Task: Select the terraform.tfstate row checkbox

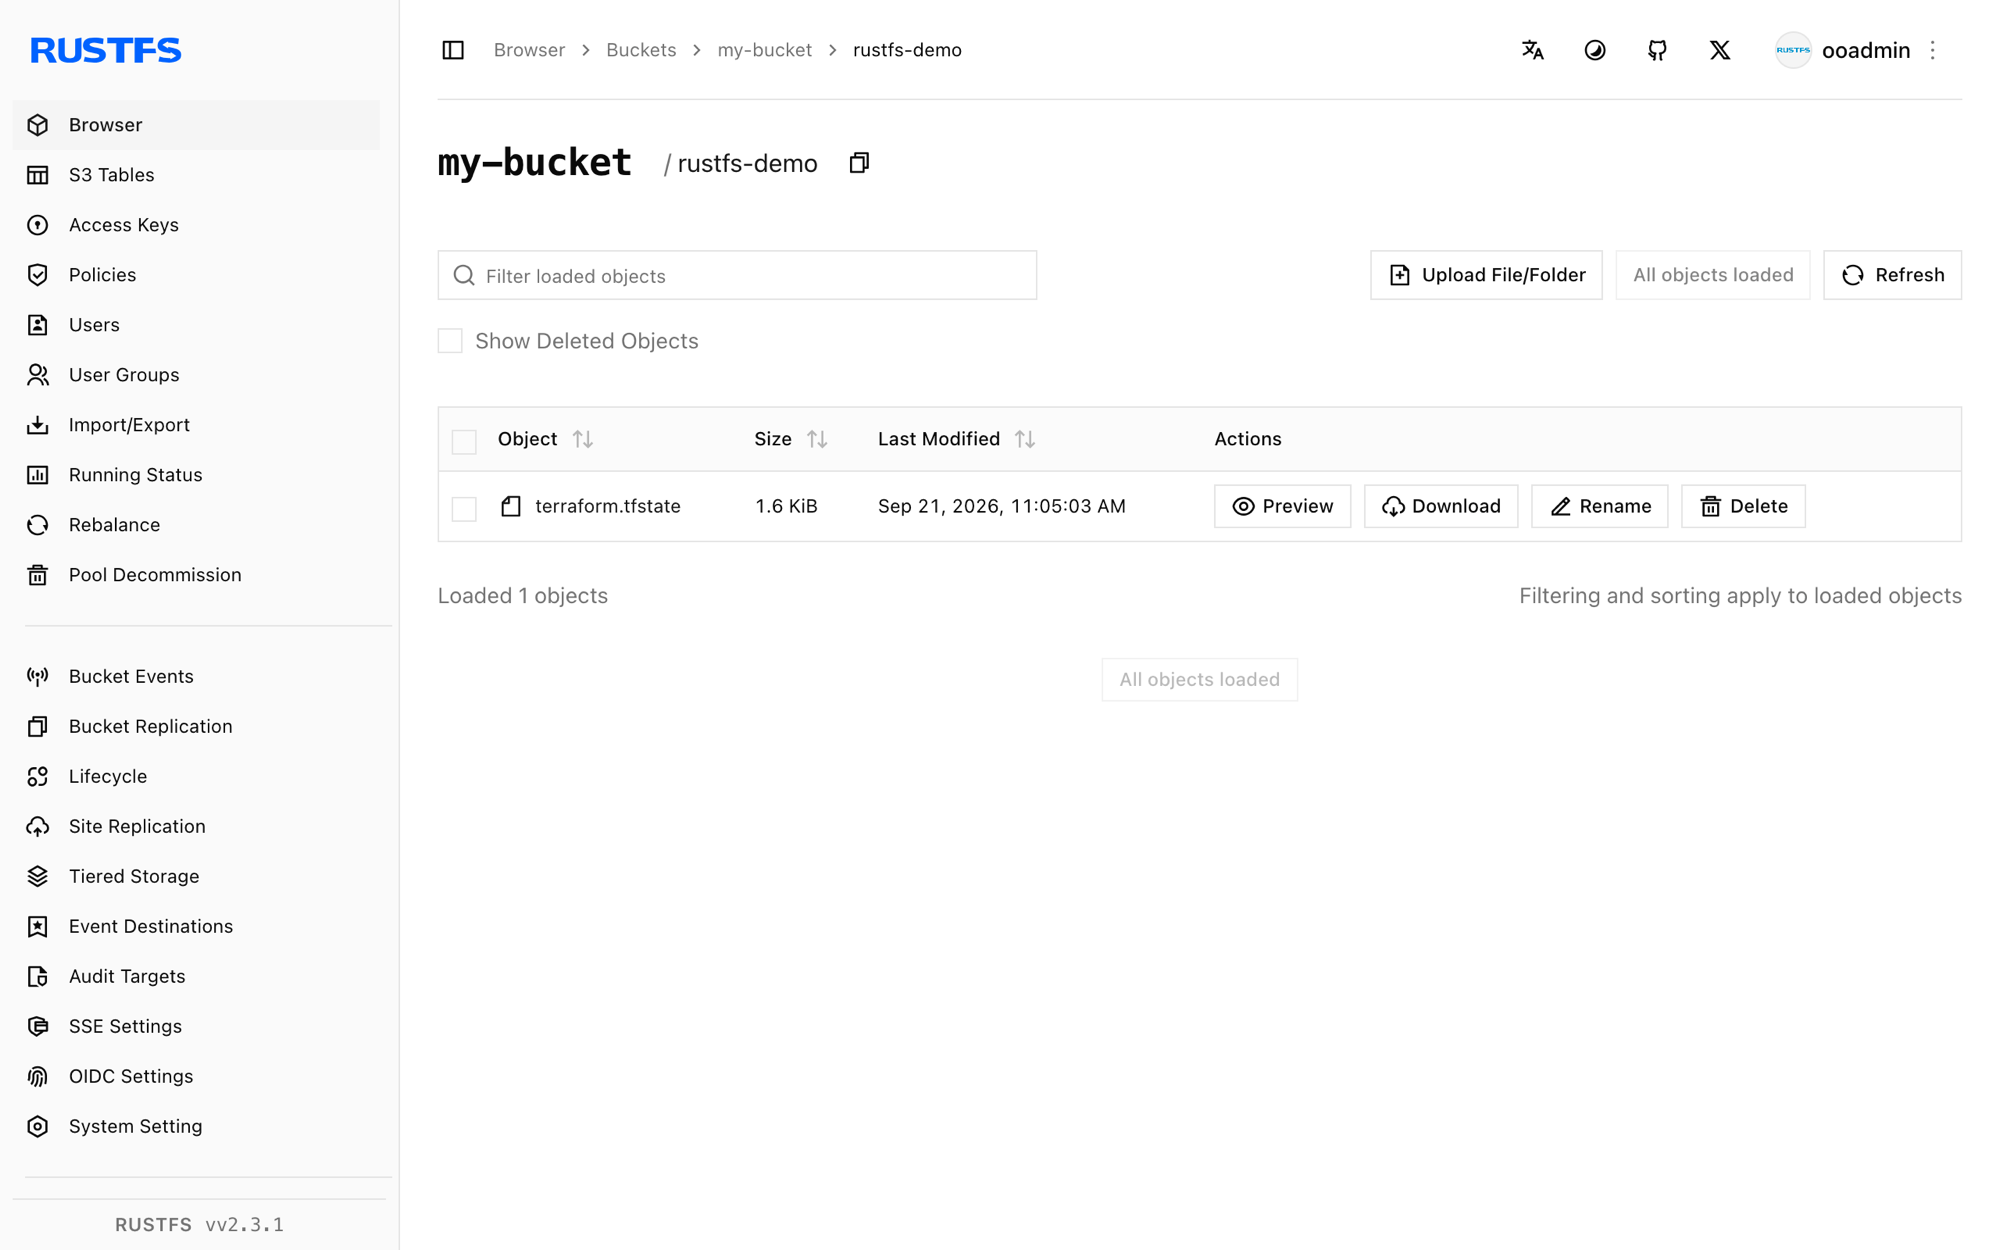Action: click(x=464, y=508)
